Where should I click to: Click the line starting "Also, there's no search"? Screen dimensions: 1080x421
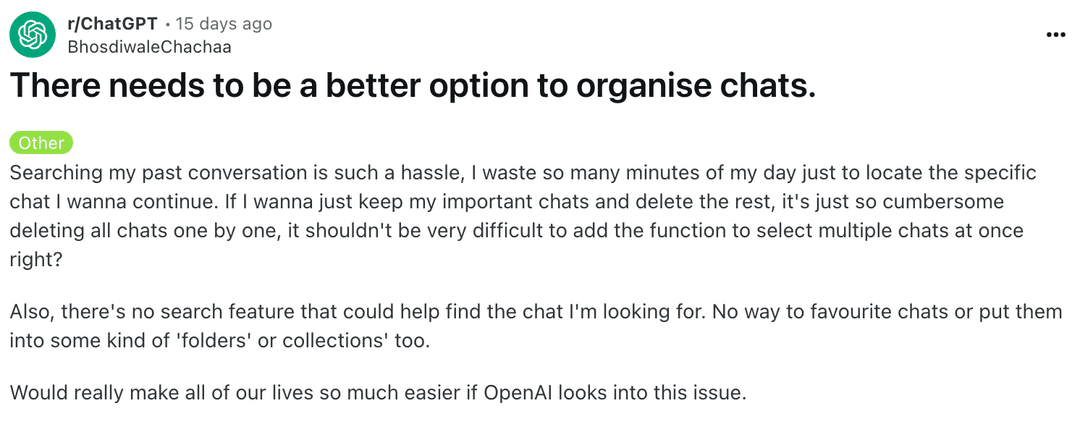coord(536,312)
